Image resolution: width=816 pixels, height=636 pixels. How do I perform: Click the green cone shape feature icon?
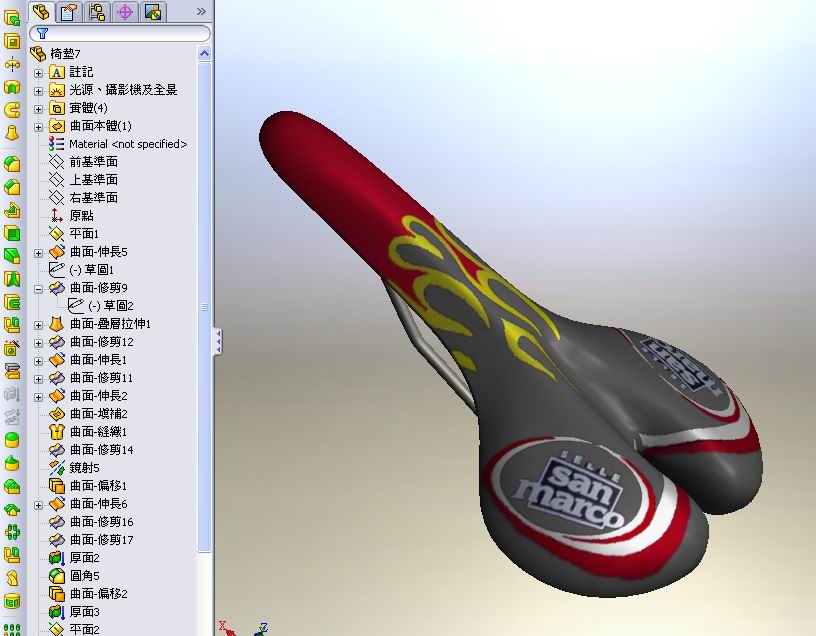coord(12,463)
